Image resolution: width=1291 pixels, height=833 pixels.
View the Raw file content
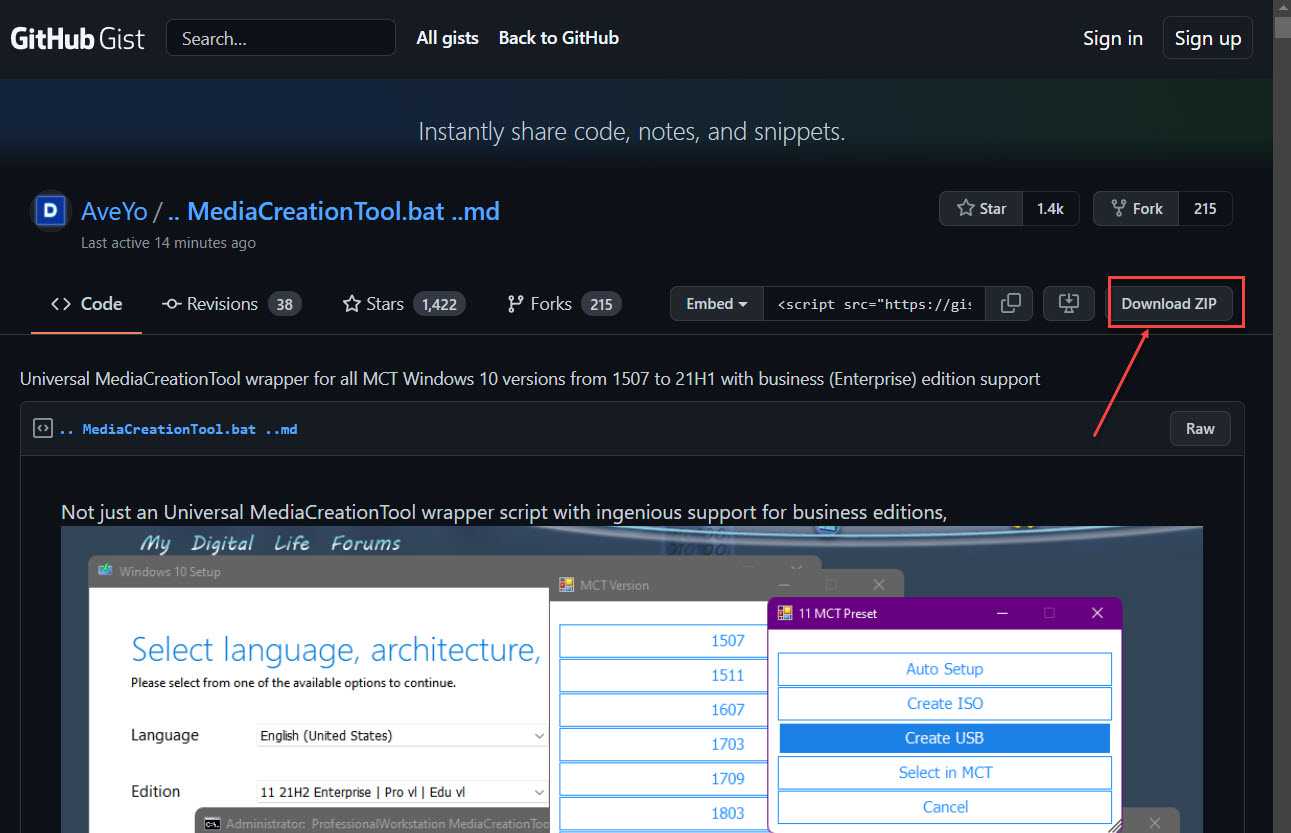tap(1200, 429)
